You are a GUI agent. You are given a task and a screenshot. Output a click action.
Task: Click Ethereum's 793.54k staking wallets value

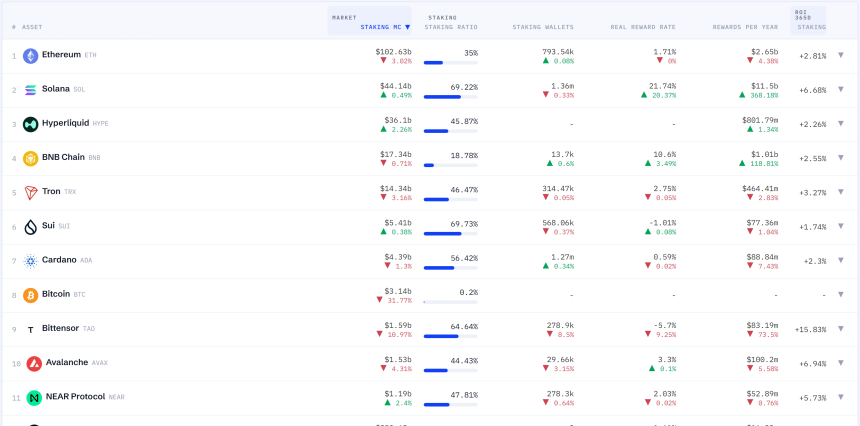[x=558, y=52]
